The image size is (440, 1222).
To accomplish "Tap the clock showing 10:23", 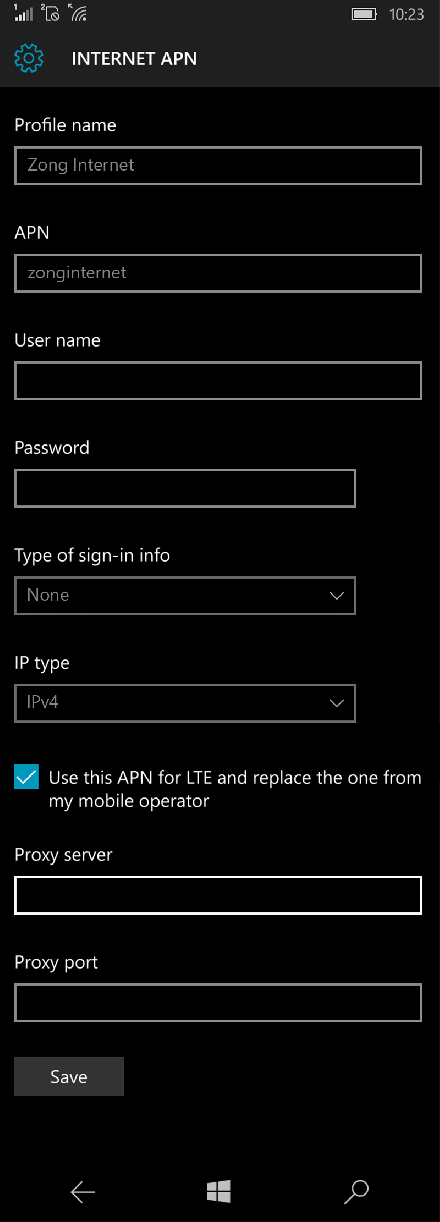I will (x=405, y=15).
